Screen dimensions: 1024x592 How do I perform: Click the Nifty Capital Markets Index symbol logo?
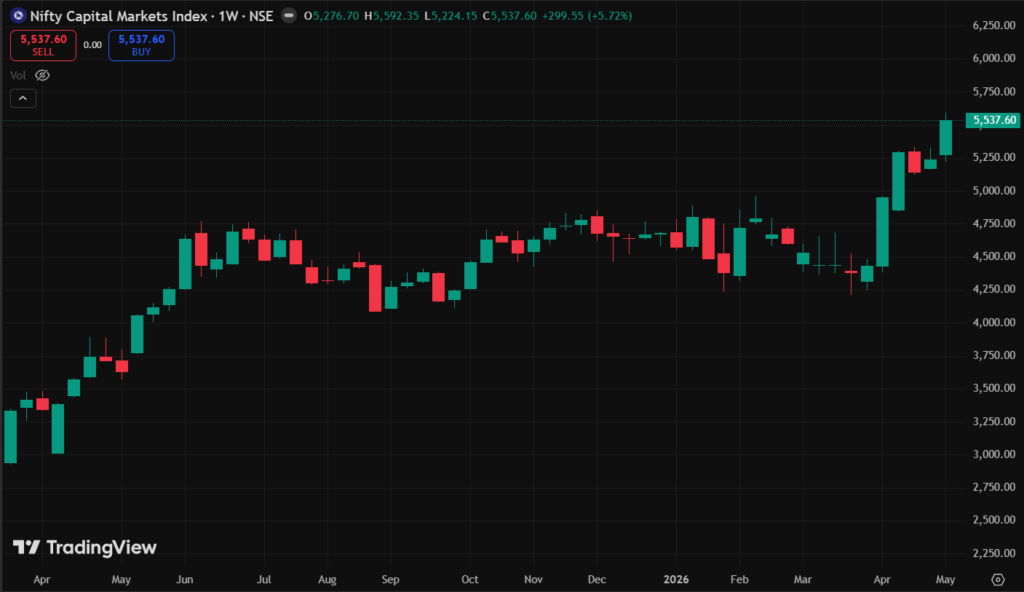(x=18, y=15)
